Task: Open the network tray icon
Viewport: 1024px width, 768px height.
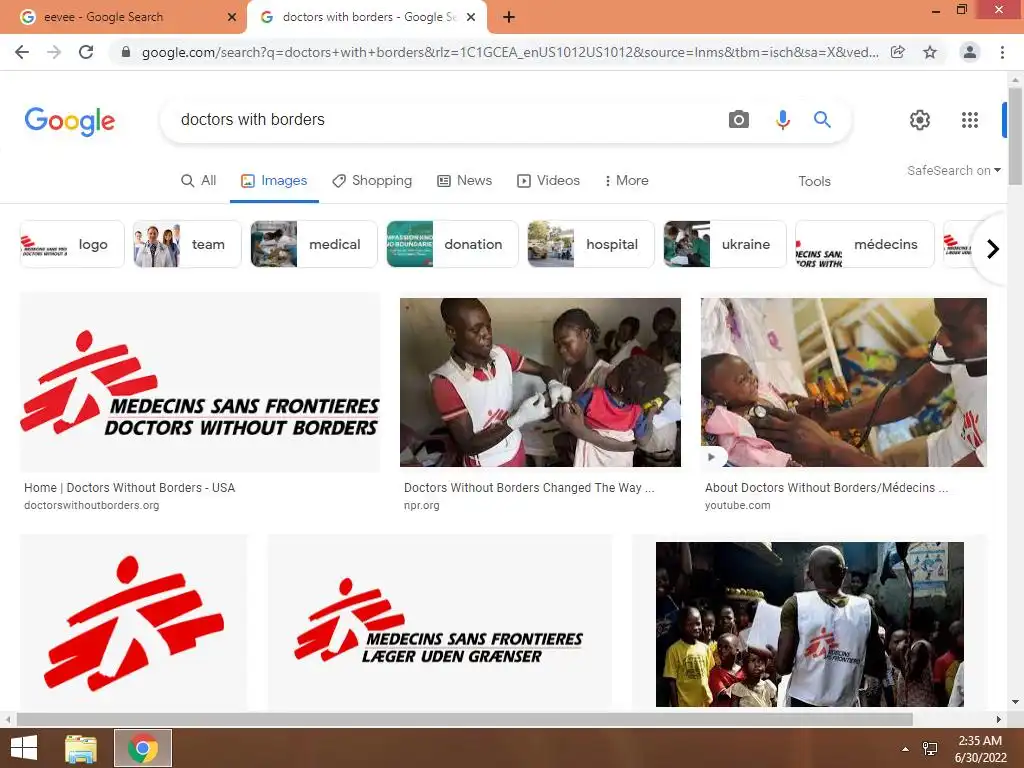Action: pos(930,748)
